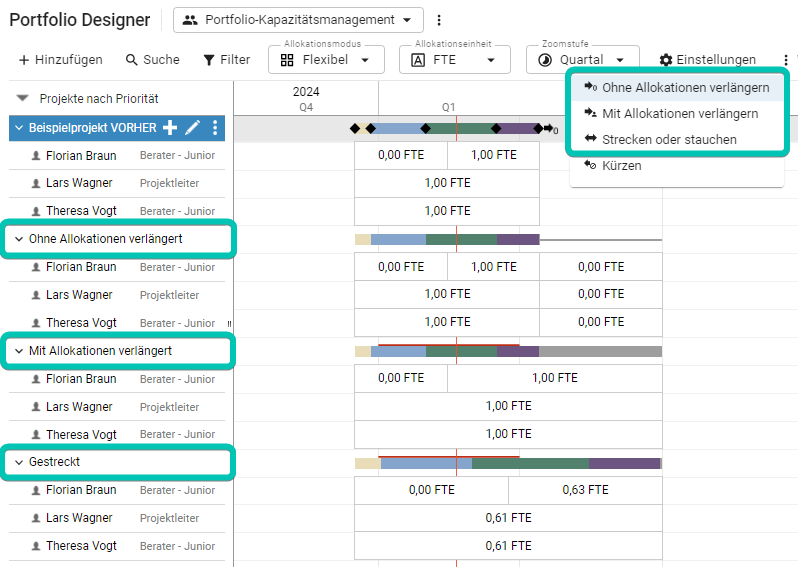
Task: Click Lars Wagner's 1,00 FTE cell under Mit Allokationen verlängert
Action: [x=508, y=406]
